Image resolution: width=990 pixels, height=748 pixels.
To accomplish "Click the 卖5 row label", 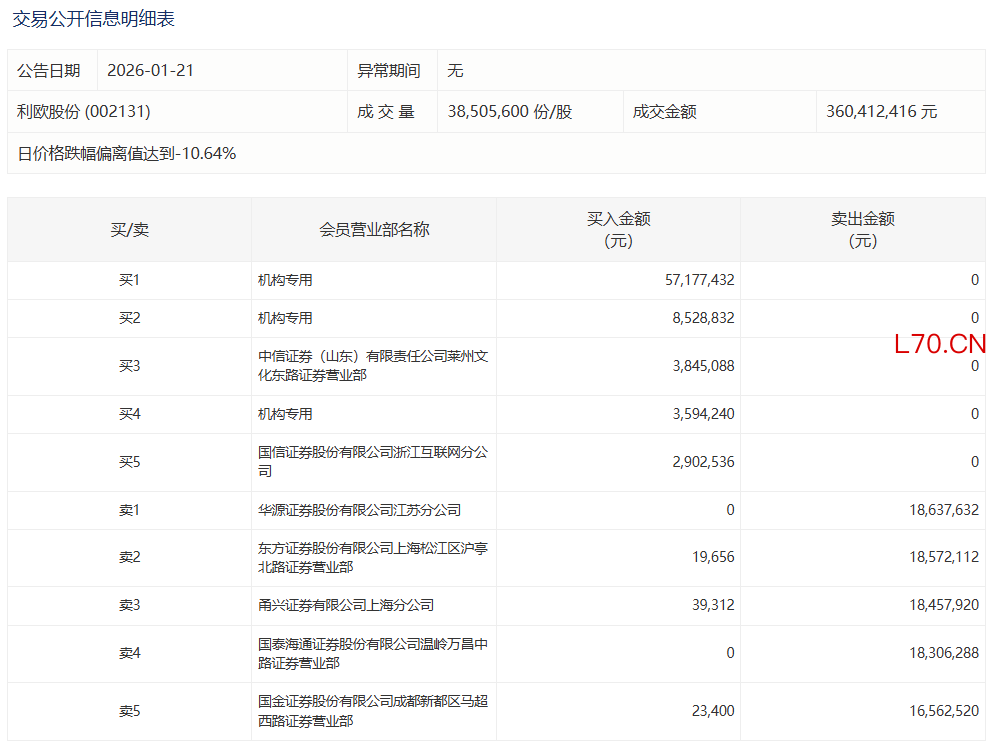I will [129, 712].
